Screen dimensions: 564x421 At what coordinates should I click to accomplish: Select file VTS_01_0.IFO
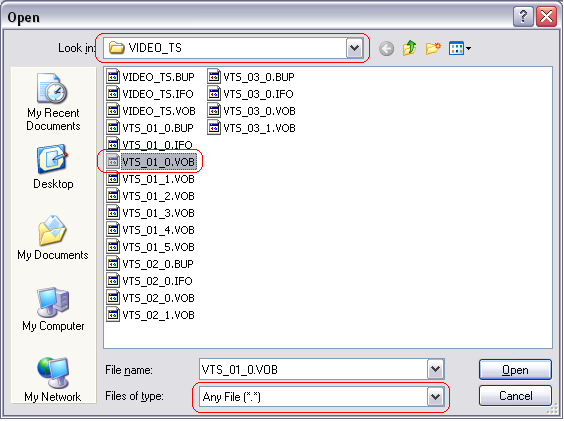click(150, 145)
